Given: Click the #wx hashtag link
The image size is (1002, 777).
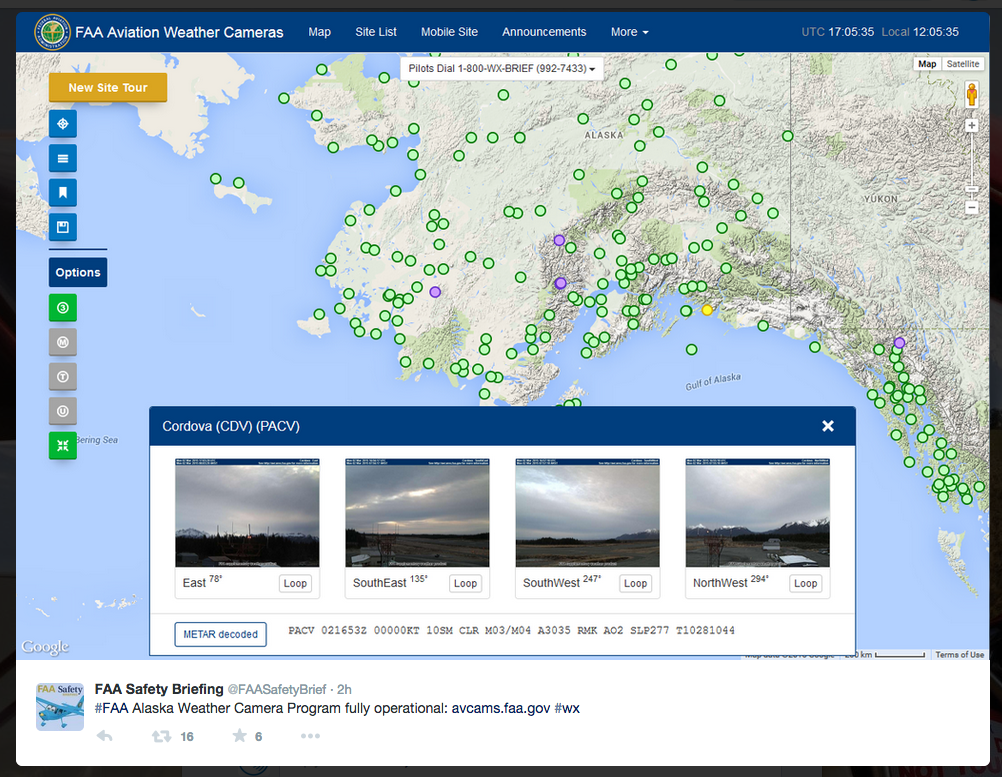Looking at the screenshot, I should pyautogui.click(x=567, y=708).
